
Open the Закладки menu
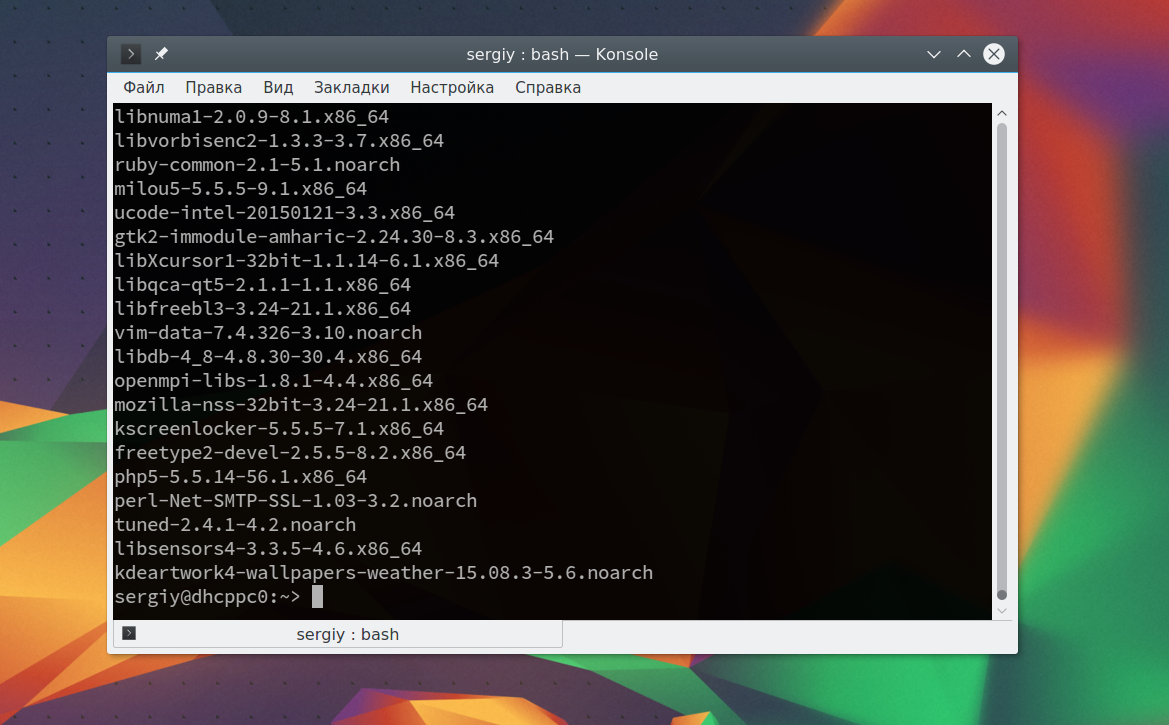click(x=351, y=87)
